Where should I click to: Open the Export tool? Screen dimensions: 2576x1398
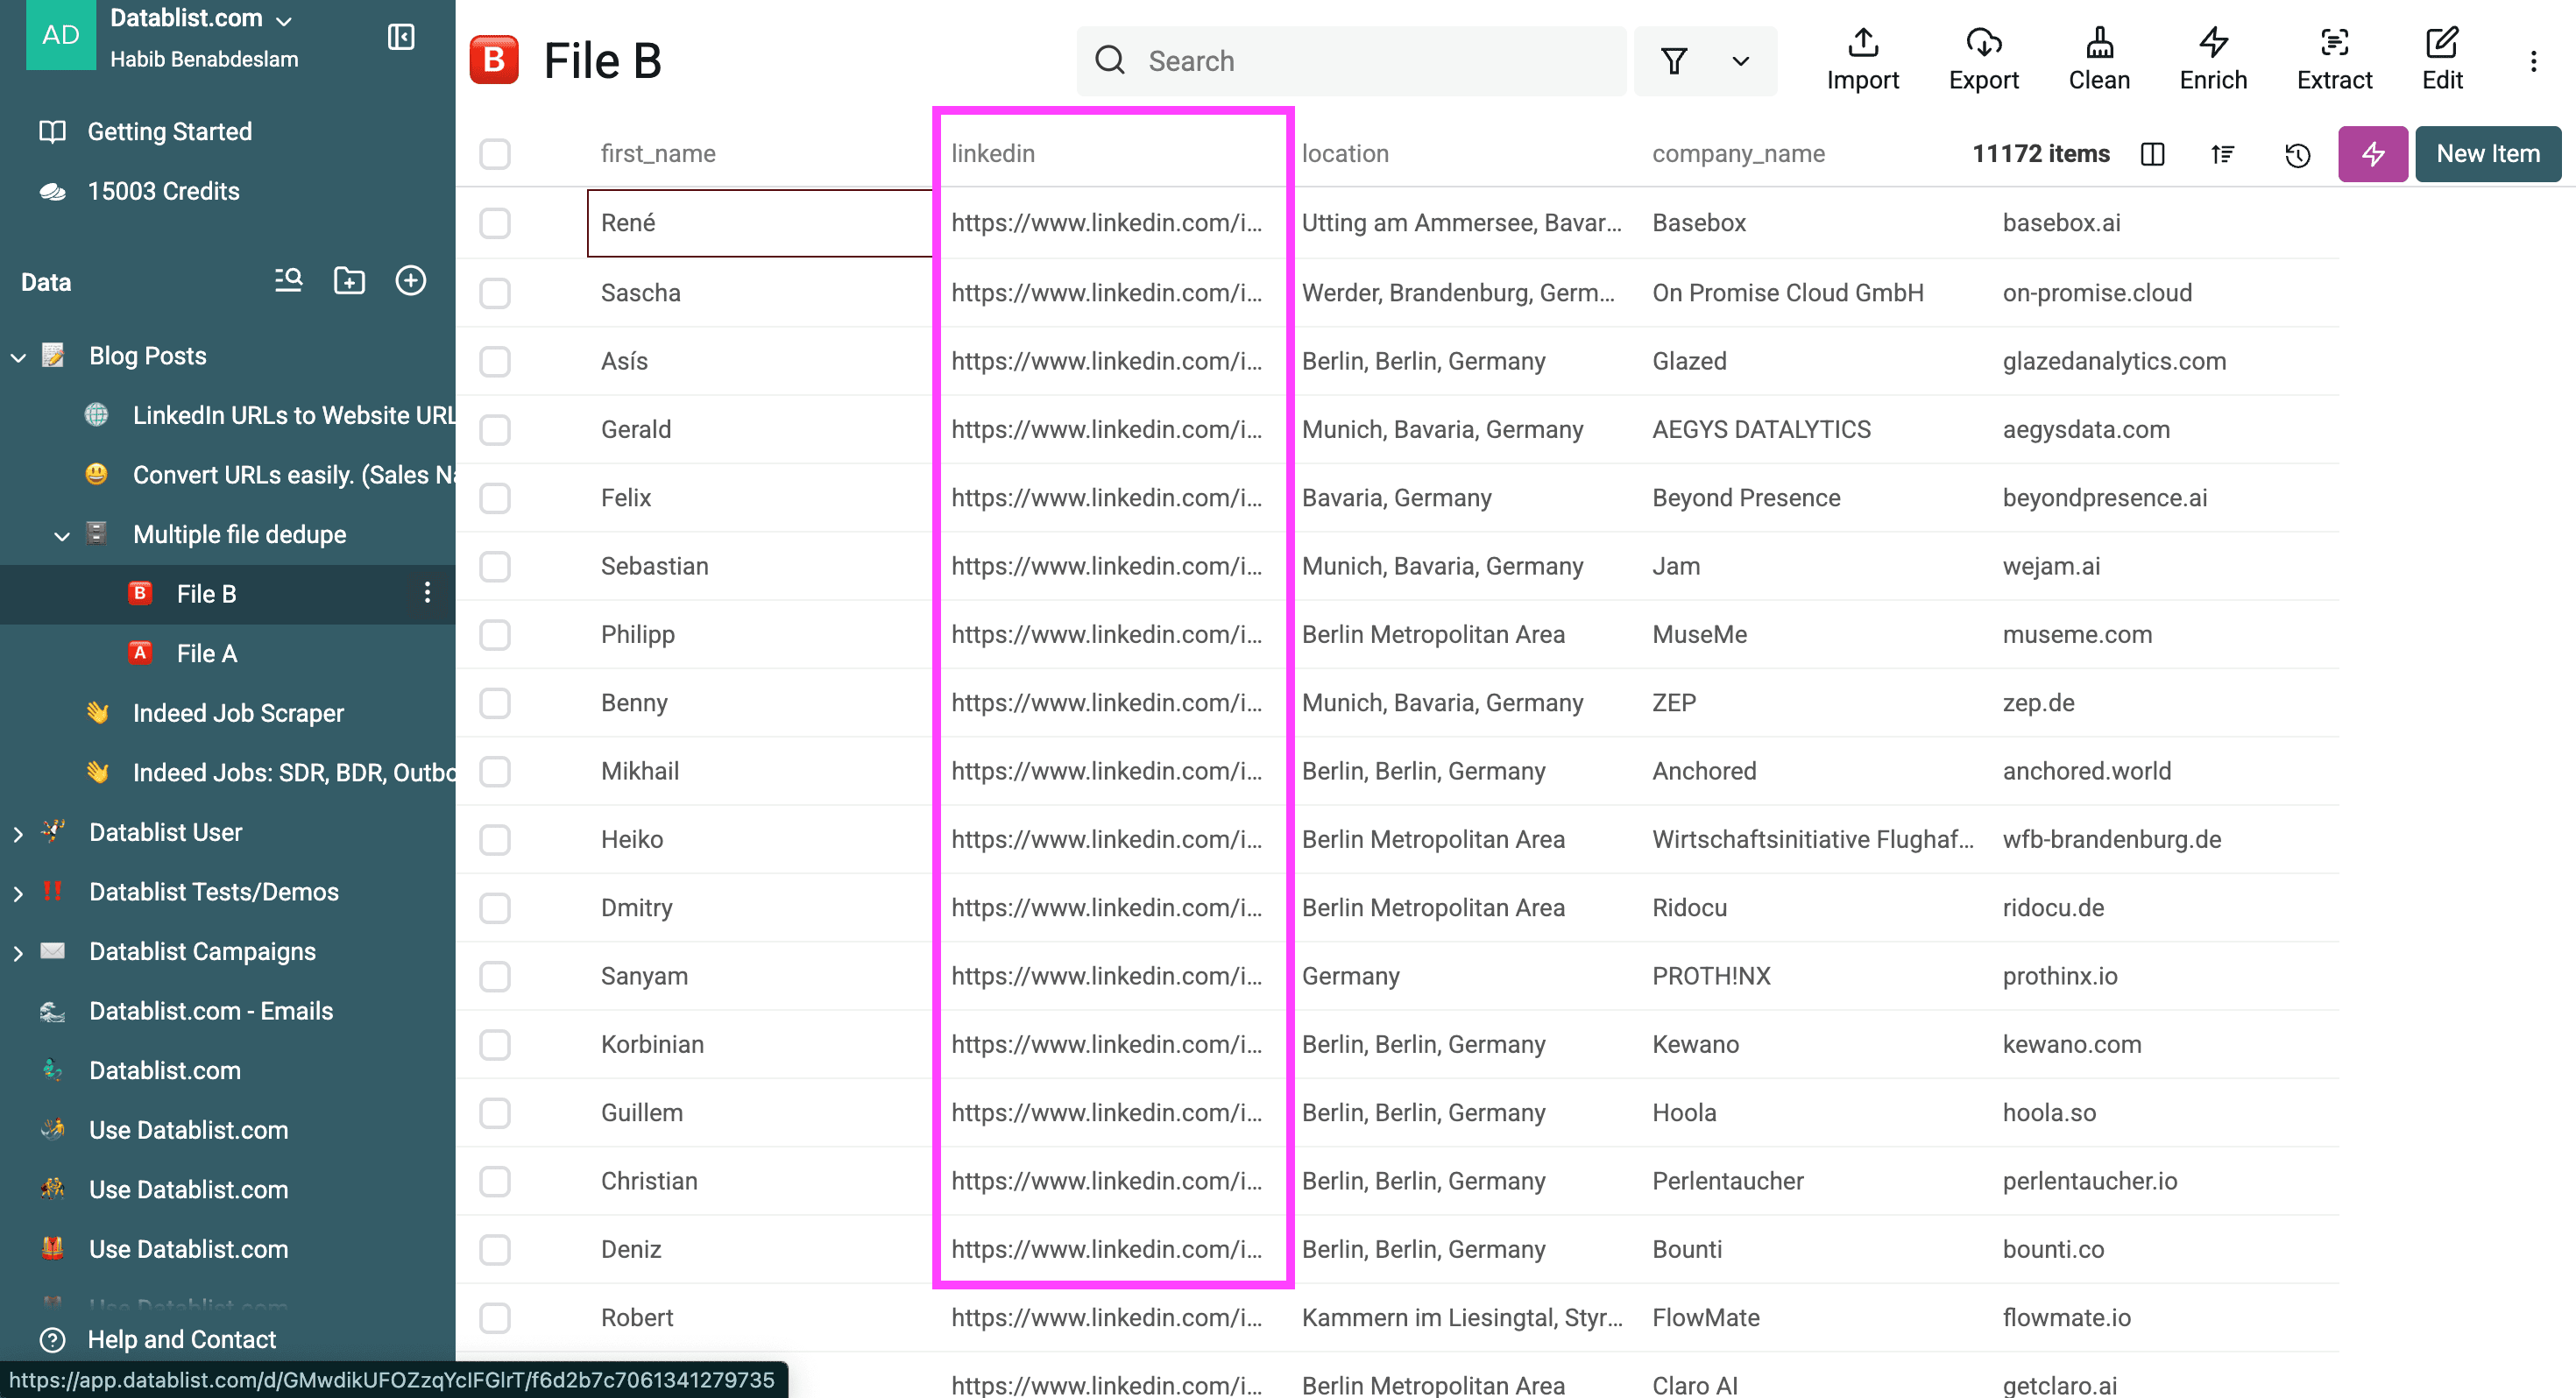(x=1984, y=58)
